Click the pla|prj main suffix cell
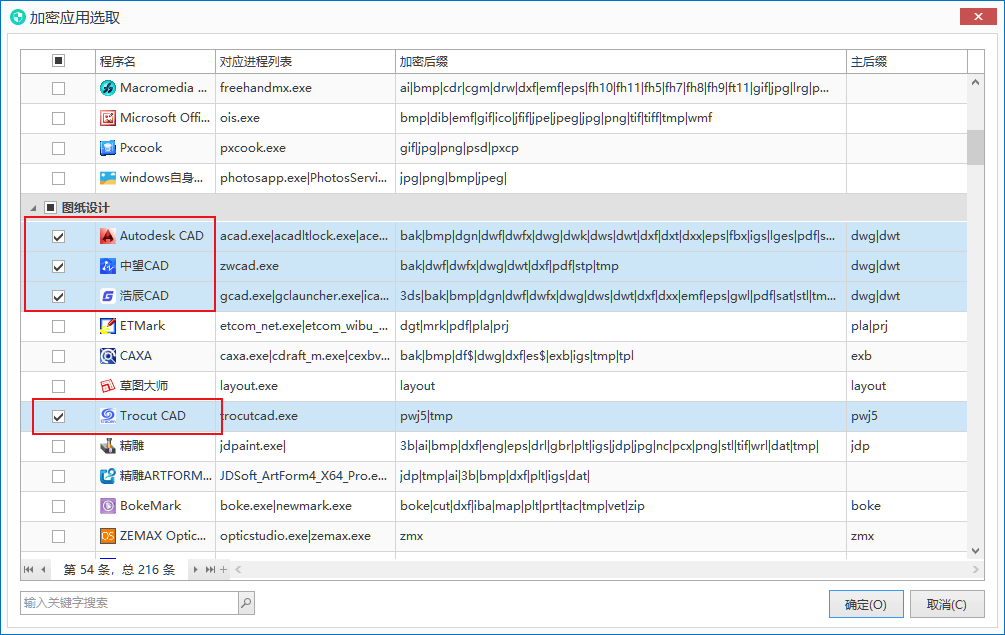Screen dimensions: 1005x635 (907, 326)
